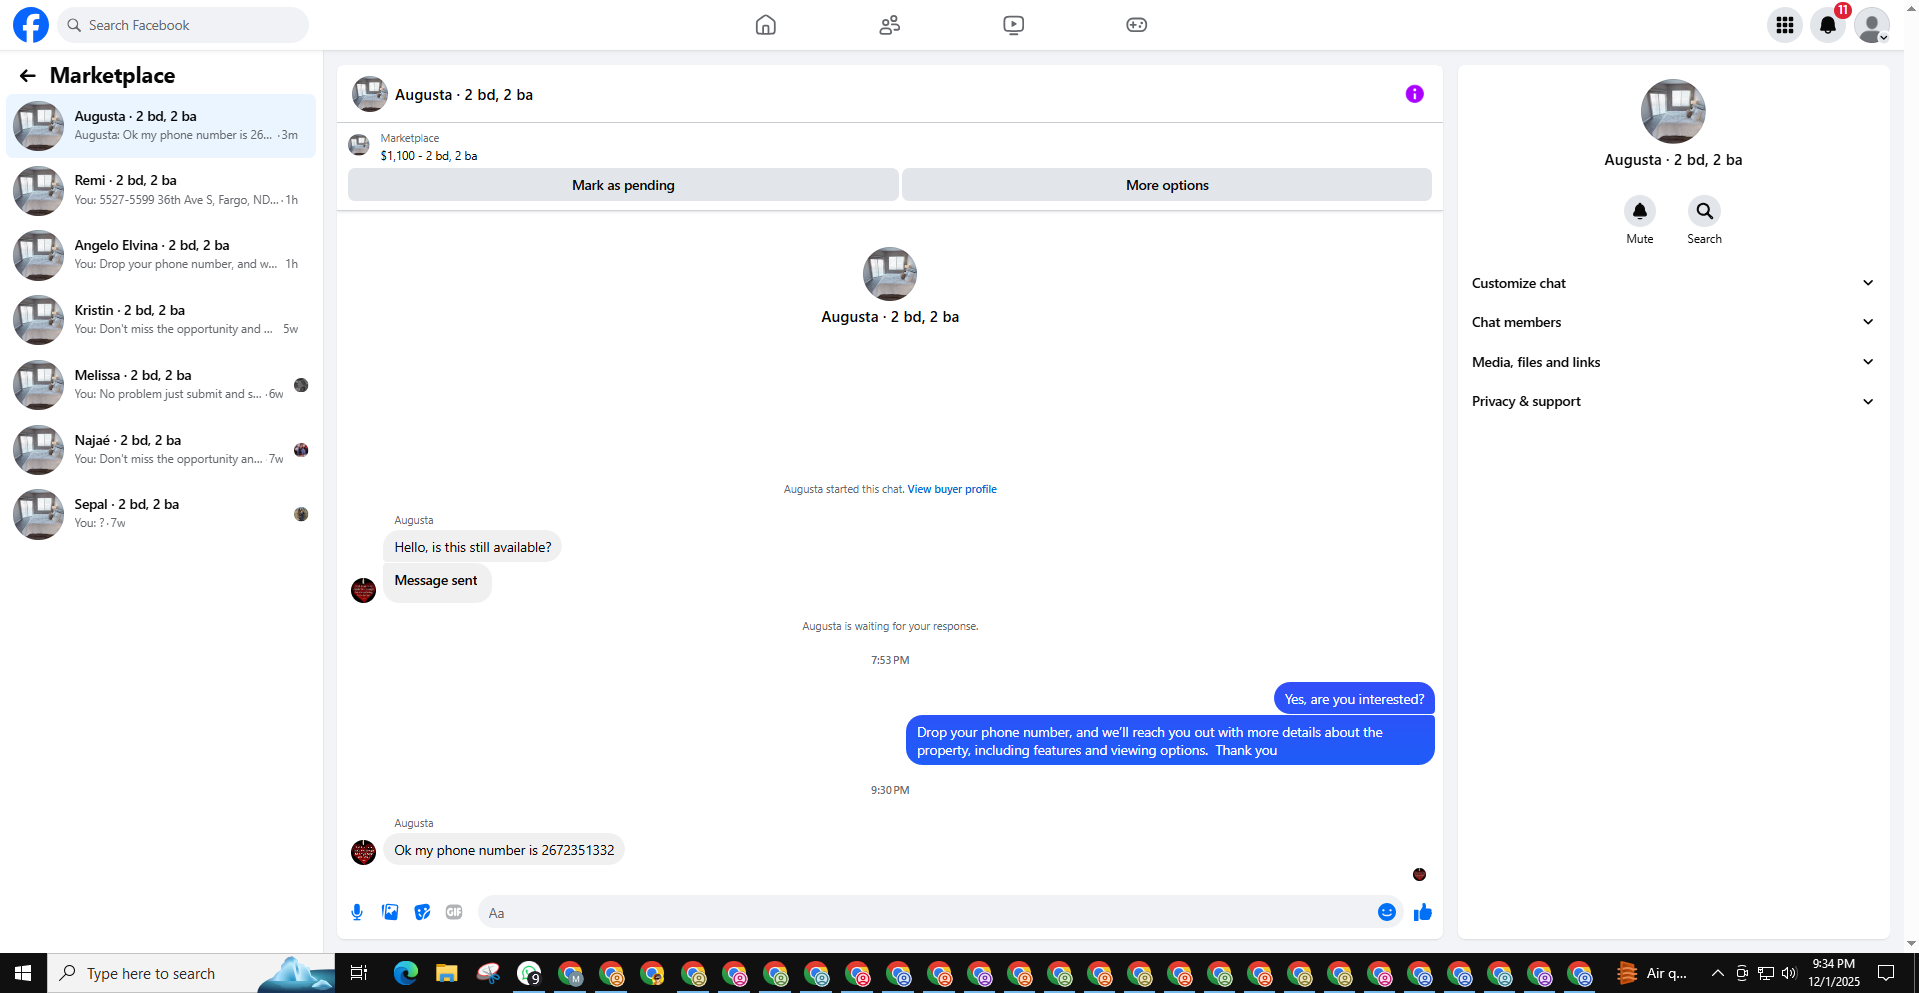Click the Mark as pending button
This screenshot has height=993, width=1919.
point(623,185)
